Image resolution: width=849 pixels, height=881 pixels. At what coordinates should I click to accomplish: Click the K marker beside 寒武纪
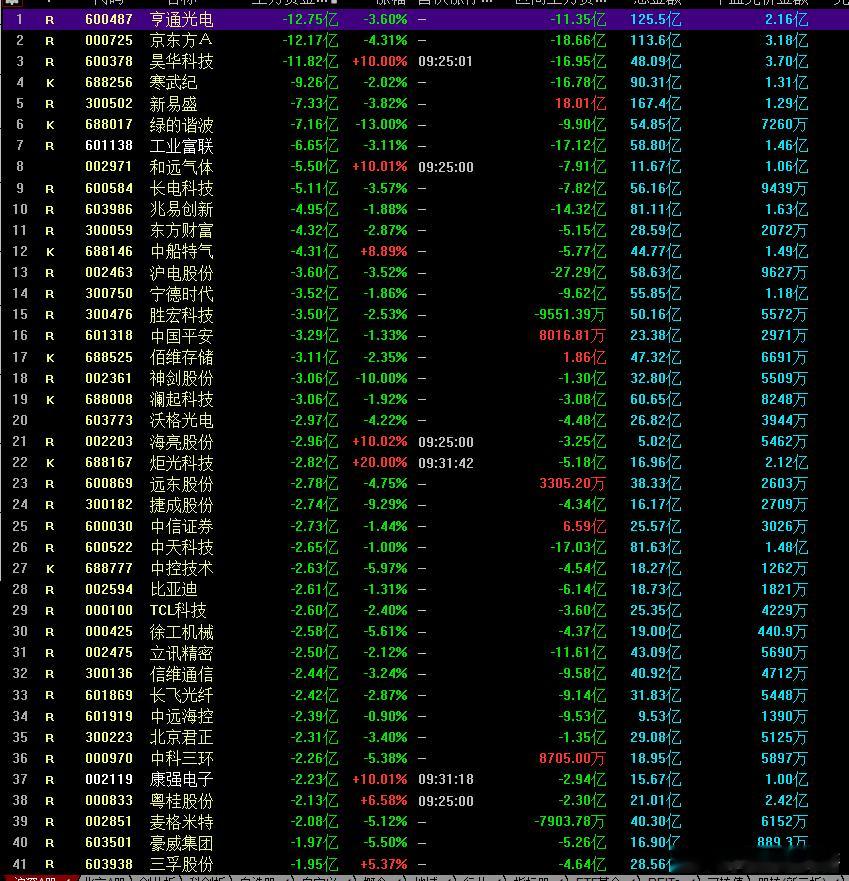pyautogui.click(x=49, y=83)
